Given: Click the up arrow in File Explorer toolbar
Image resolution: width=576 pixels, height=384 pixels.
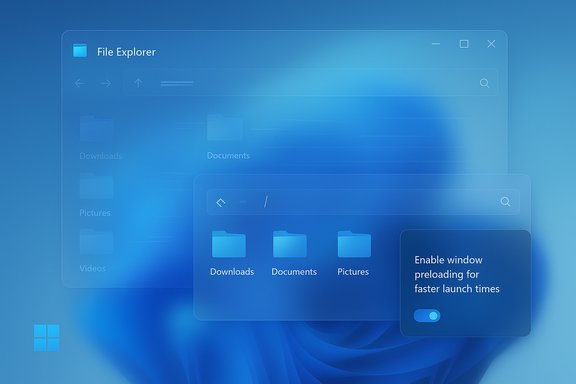Looking at the screenshot, I should 138,83.
